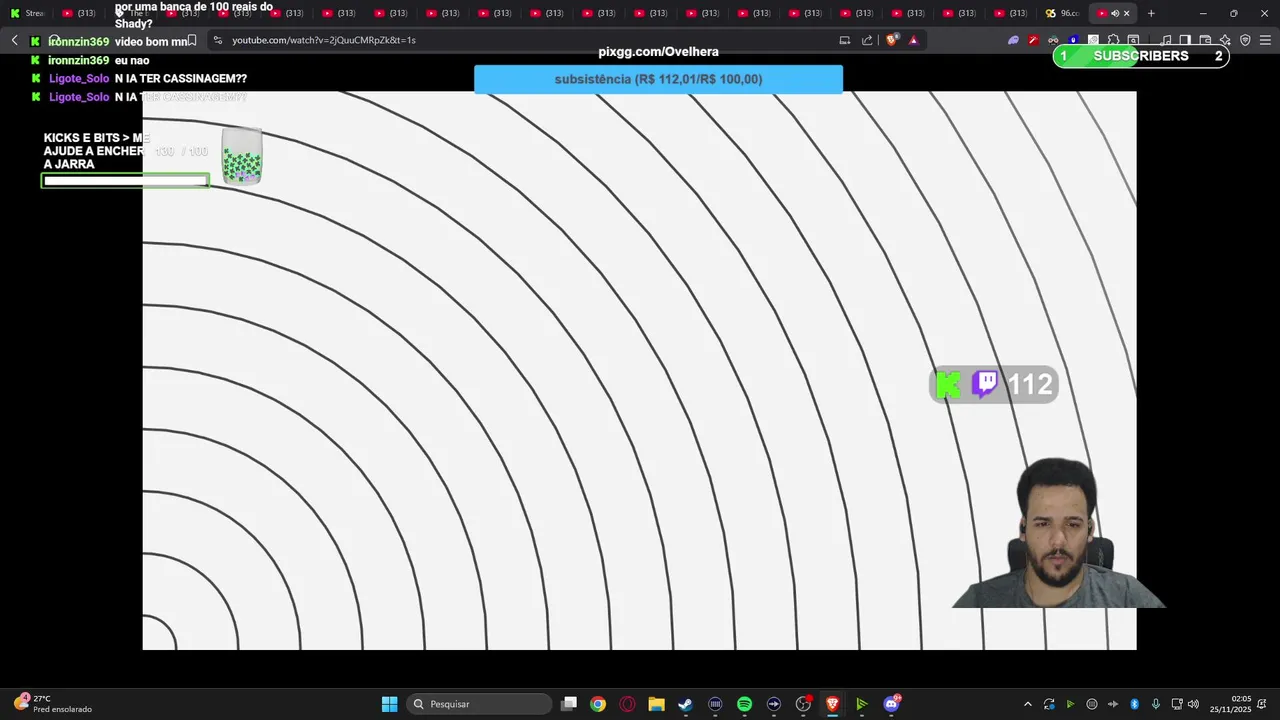1280x720 pixels.
Task: Click the green-filled jar image
Action: tap(241, 157)
